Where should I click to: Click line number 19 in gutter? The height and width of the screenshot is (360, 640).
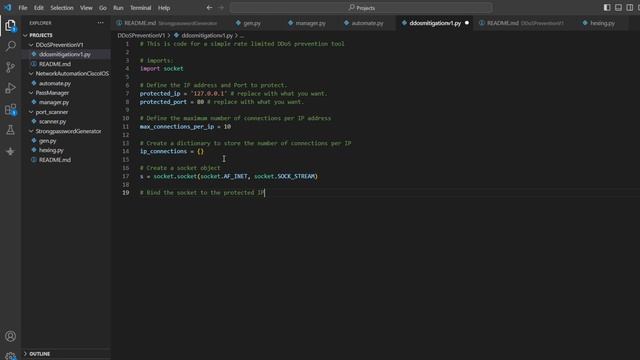pos(126,193)
